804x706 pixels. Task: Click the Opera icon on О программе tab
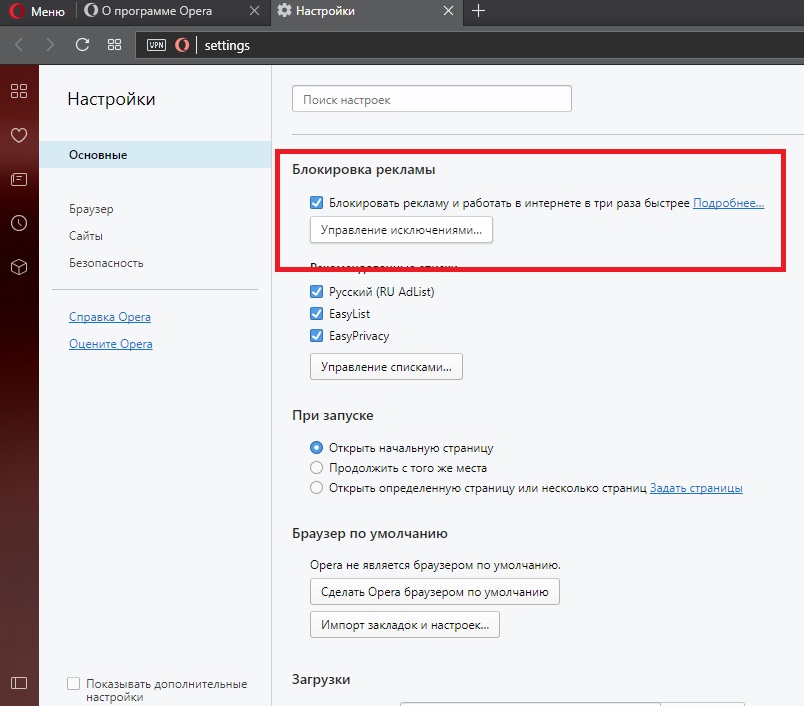(x=91, y=10)
